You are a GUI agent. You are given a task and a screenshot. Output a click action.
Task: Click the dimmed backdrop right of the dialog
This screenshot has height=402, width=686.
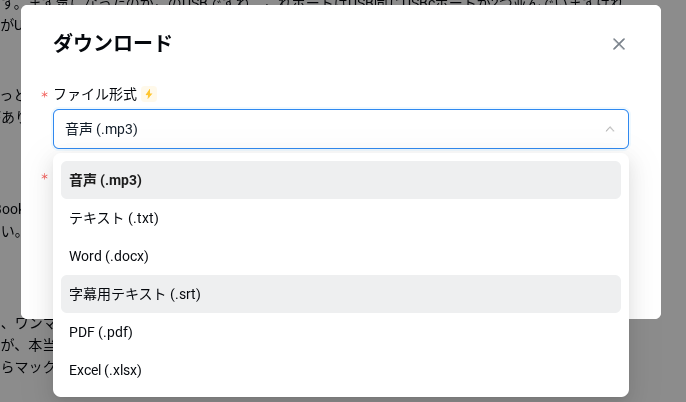[673, 200]
